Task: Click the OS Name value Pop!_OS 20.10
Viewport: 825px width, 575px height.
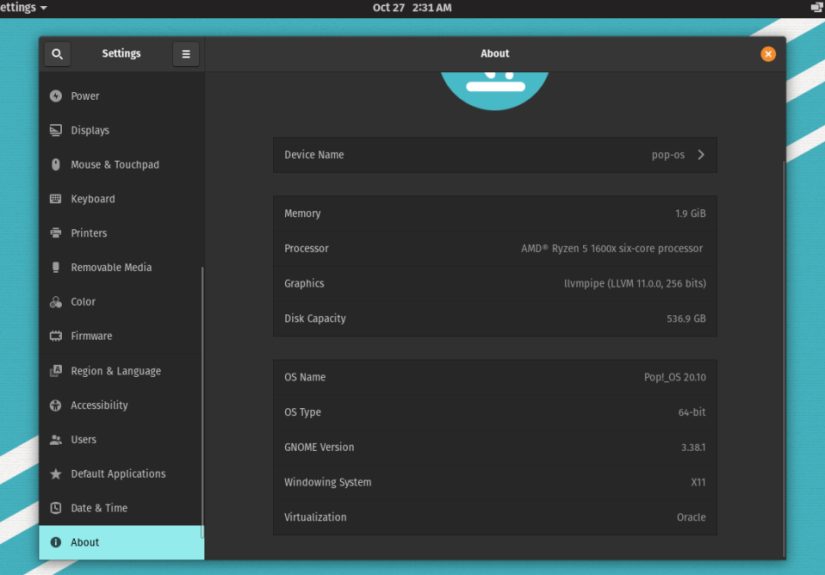Action: tap(675, 377)
